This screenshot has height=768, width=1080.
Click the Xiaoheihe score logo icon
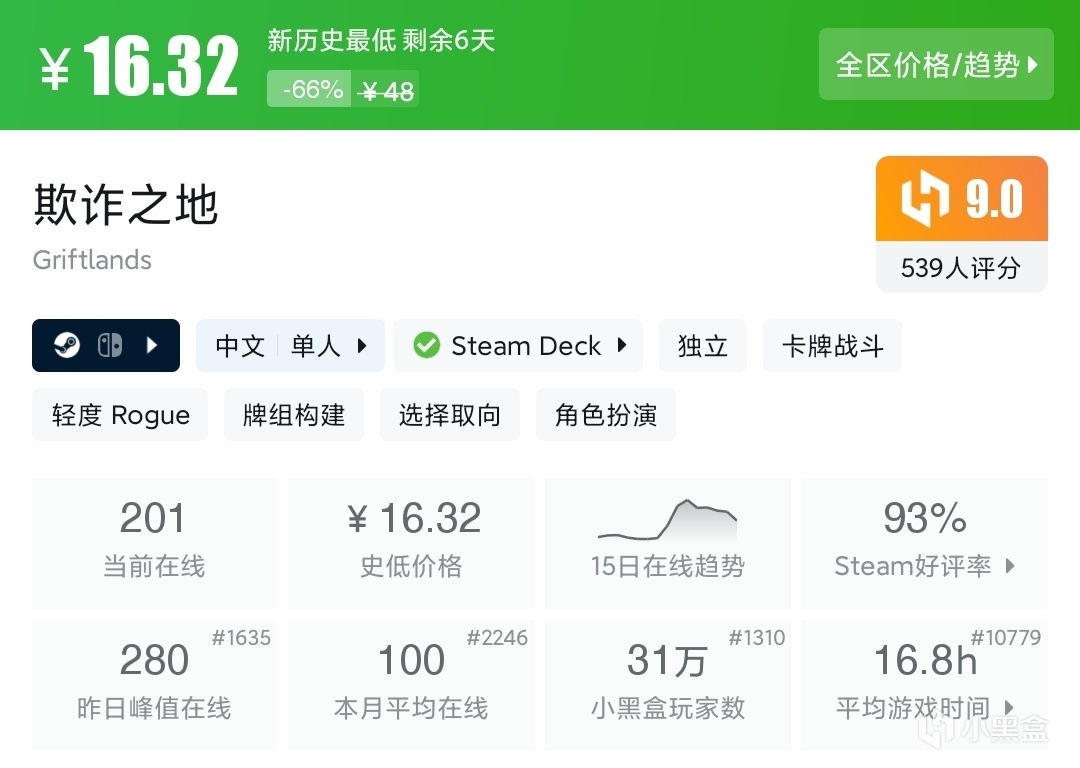(x=924, y=199)
